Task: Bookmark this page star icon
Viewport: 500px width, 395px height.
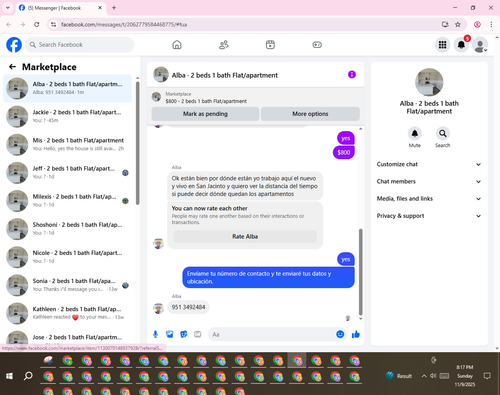Action: coord(458,24)
